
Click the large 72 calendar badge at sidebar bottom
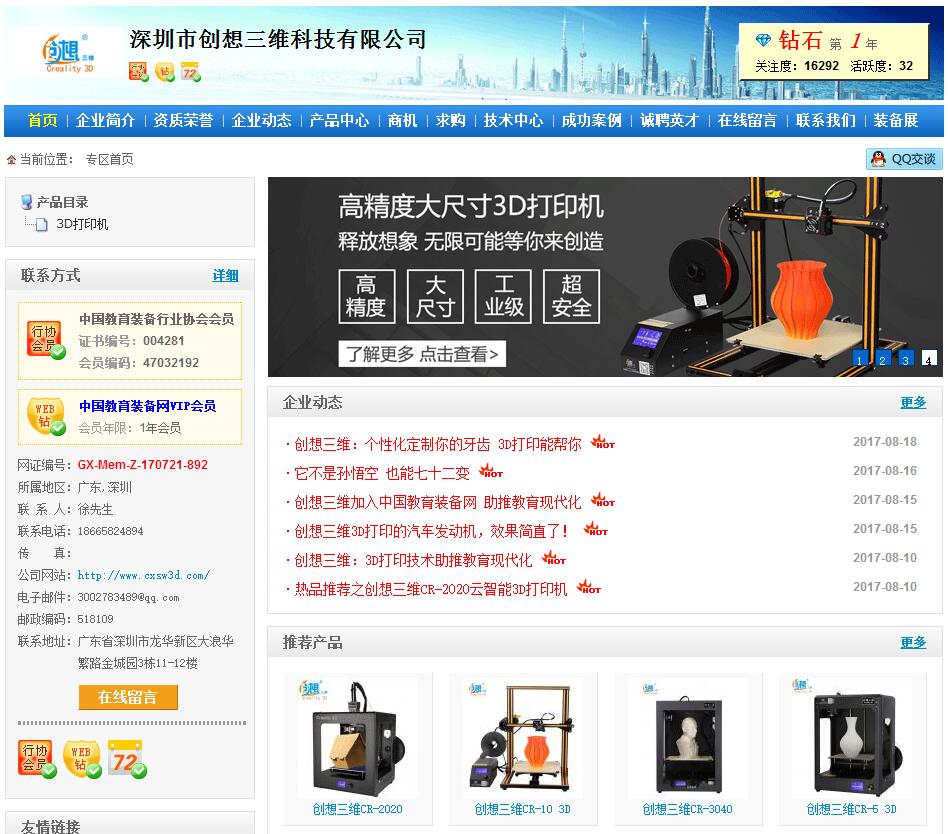(x=127, y=759)
